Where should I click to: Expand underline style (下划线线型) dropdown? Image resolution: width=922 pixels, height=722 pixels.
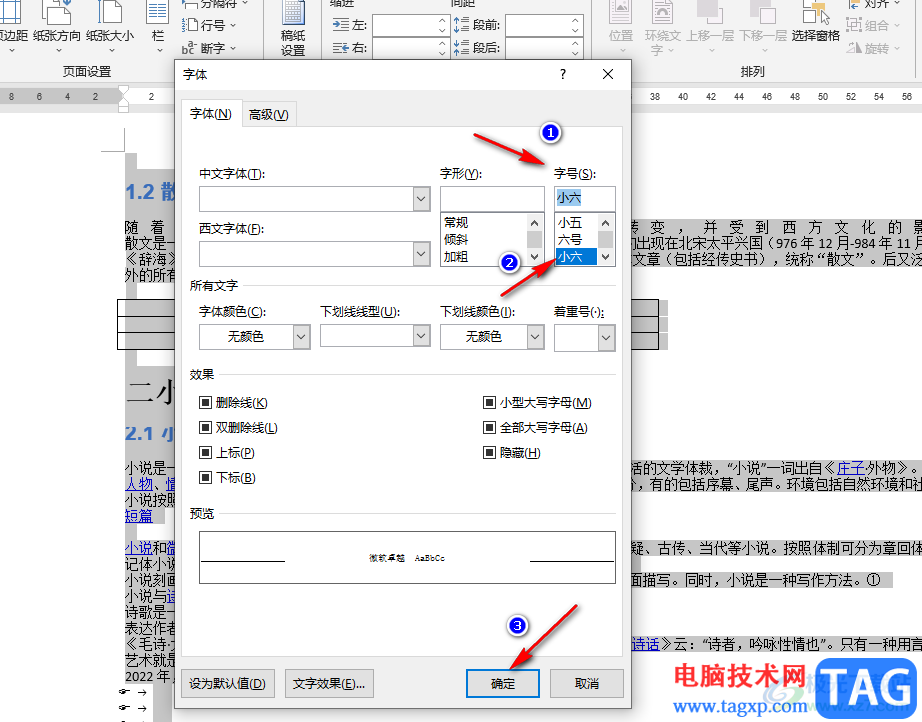pyautogui.click(x=421, y=336)
